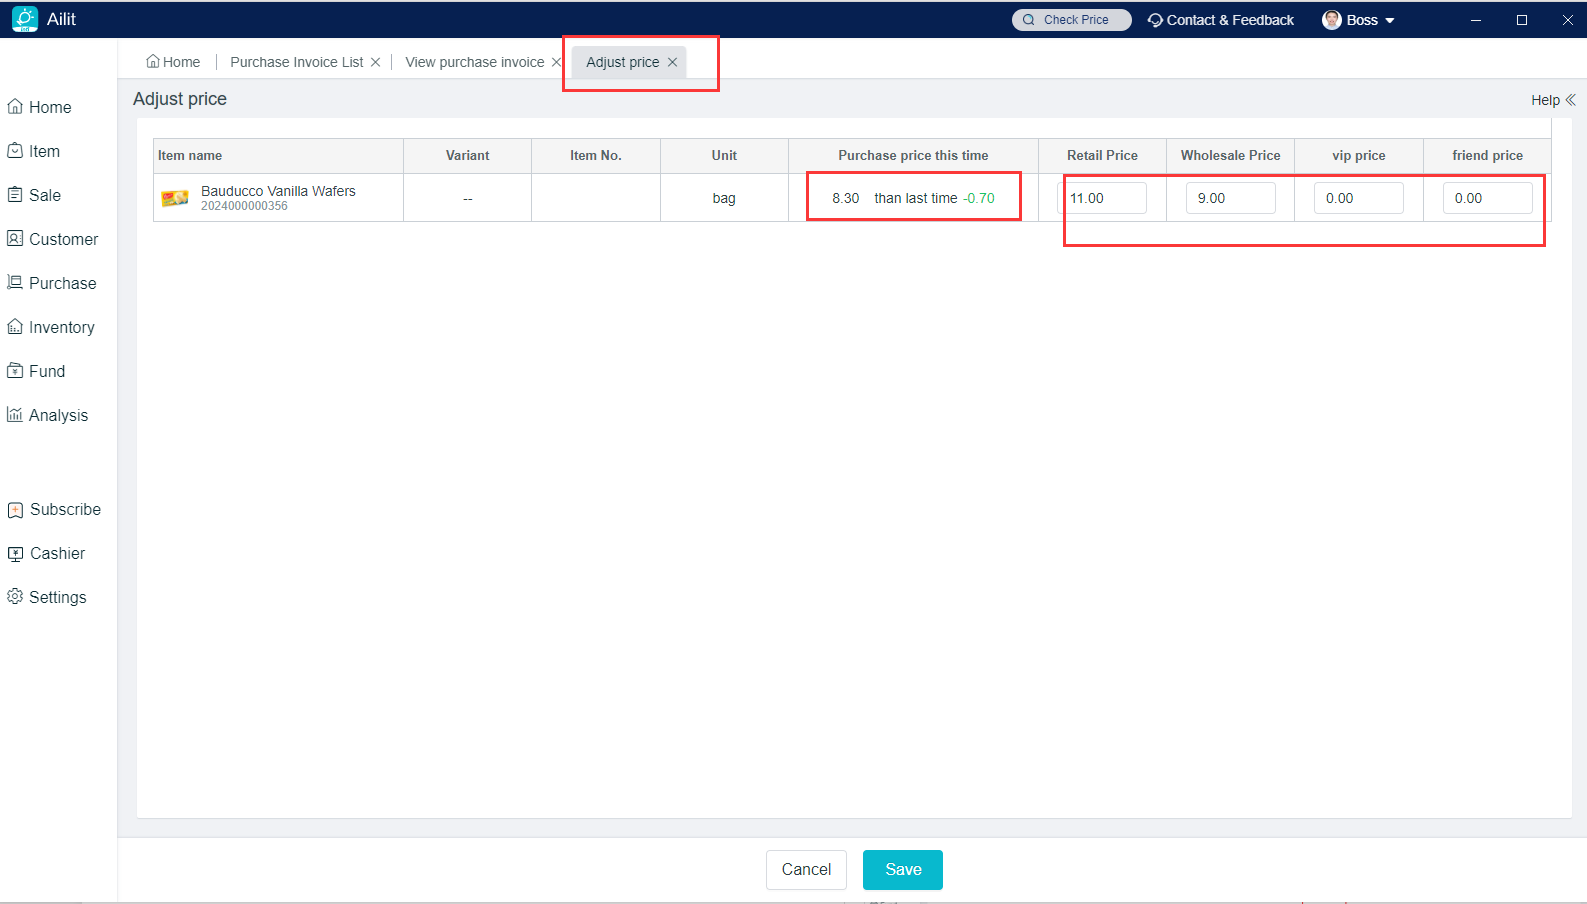Open the Customer sidebar icon

click(x=15, y=239)
